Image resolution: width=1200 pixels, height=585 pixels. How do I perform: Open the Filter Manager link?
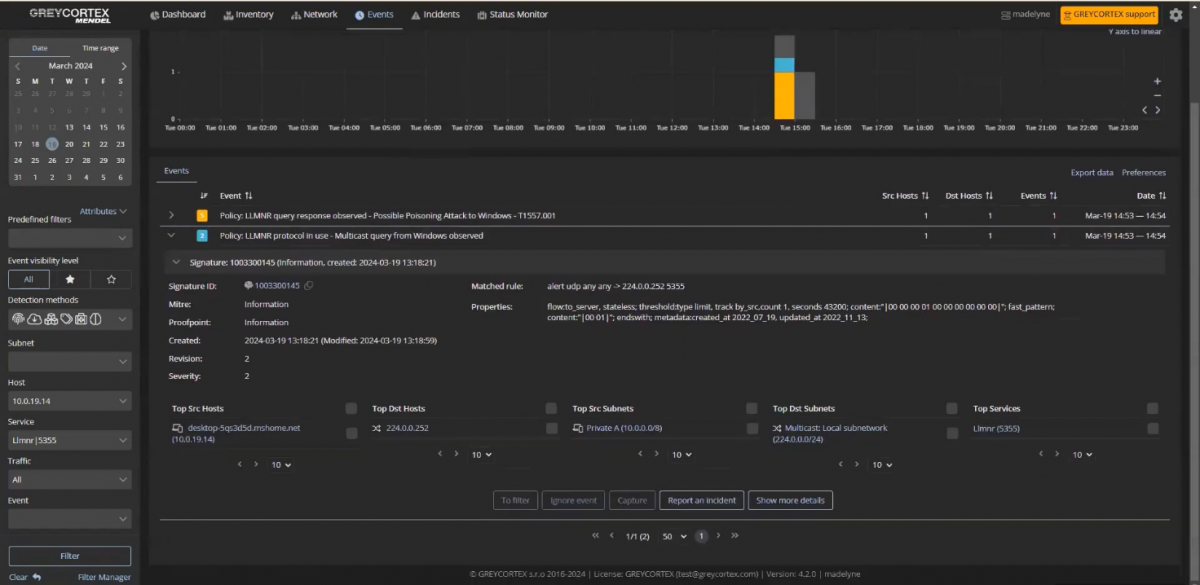104,577
